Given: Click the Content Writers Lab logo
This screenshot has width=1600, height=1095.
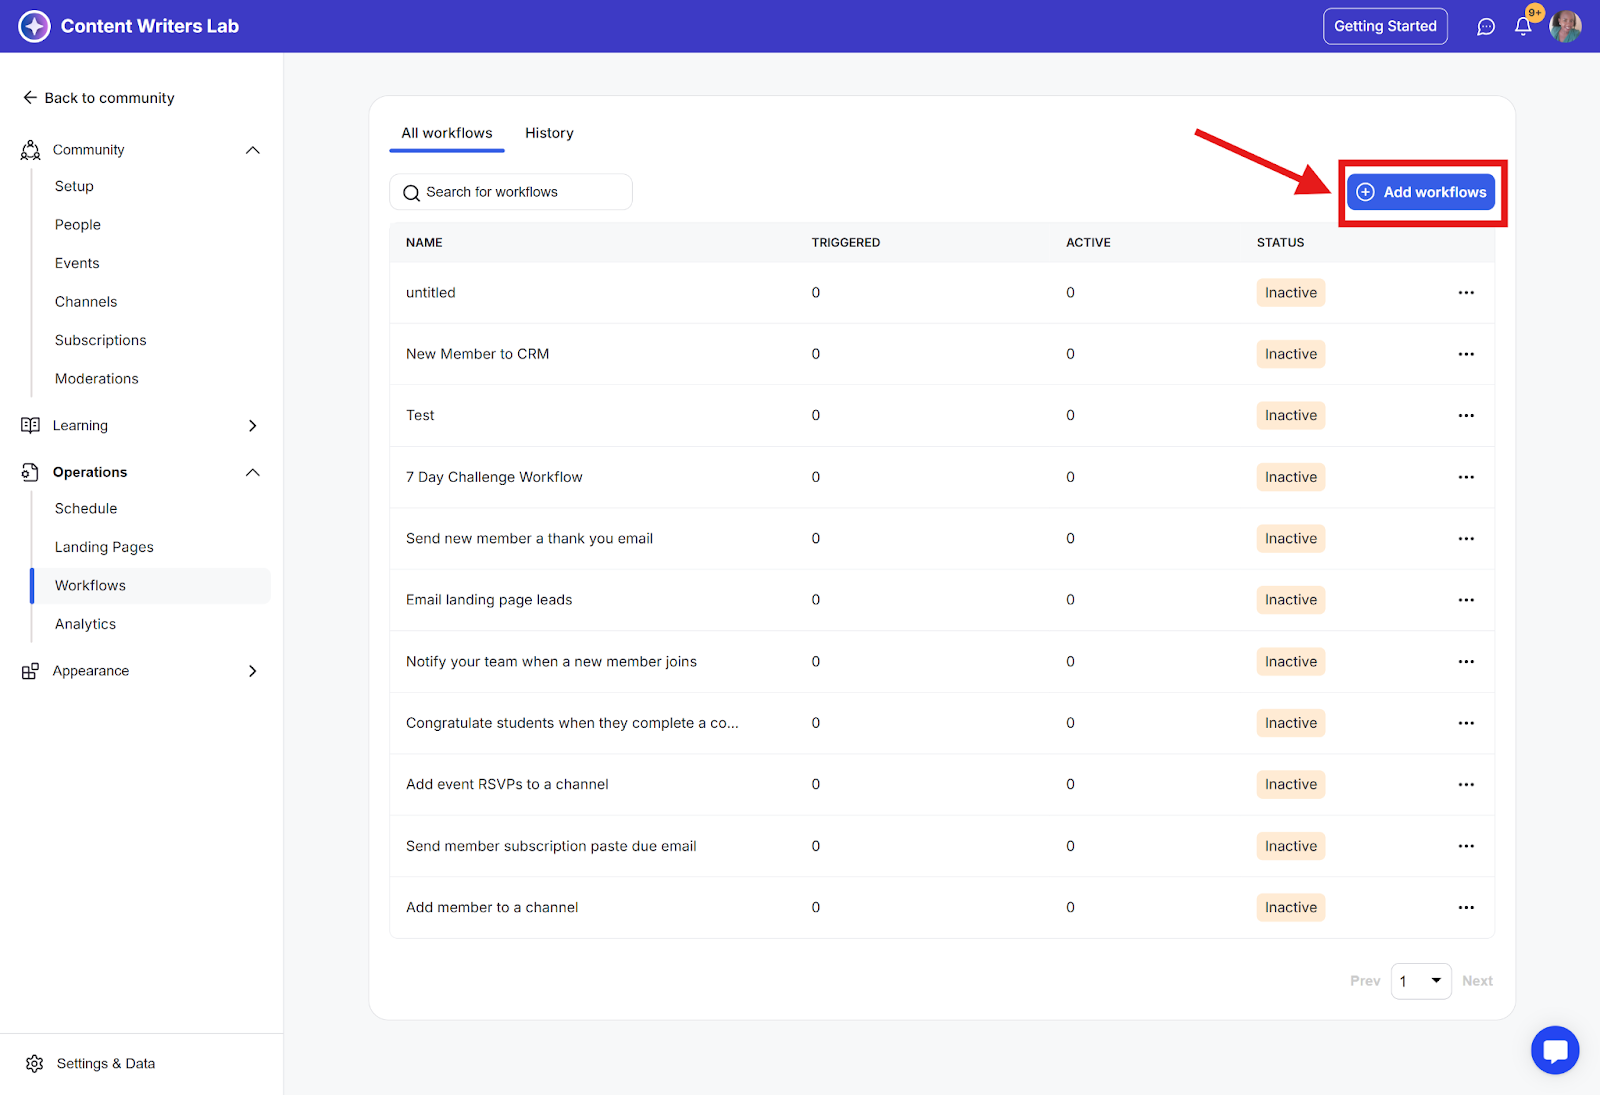Looking at the screenshot, I should pos(35,26).
